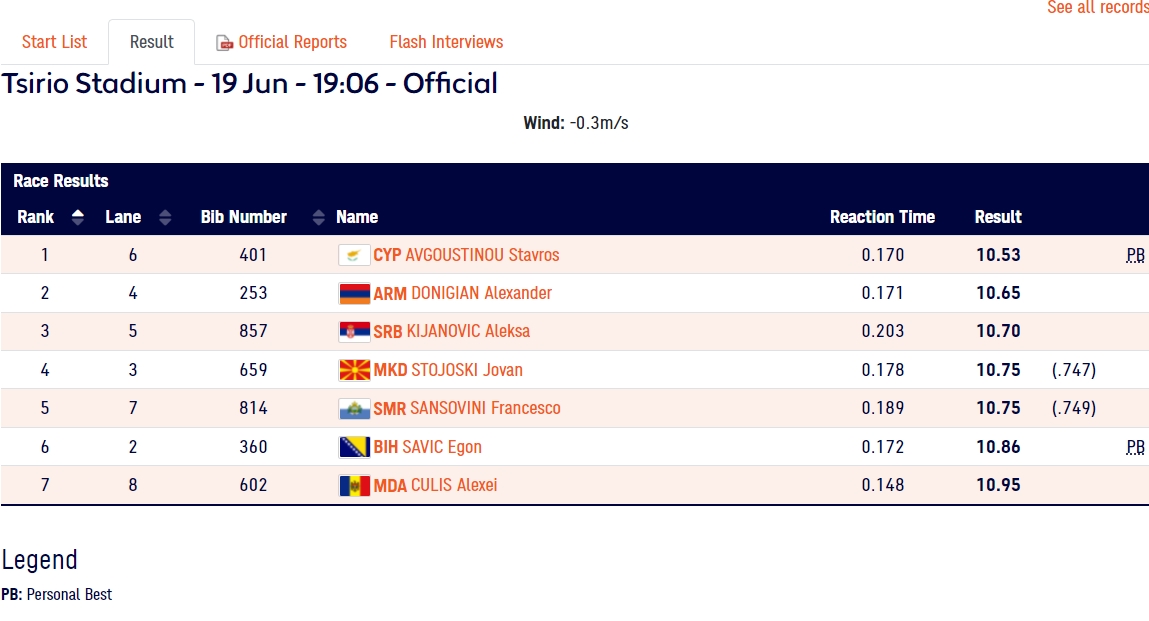Follow the See all records link
1149x621 pixels.
[x=1097, y=8]
